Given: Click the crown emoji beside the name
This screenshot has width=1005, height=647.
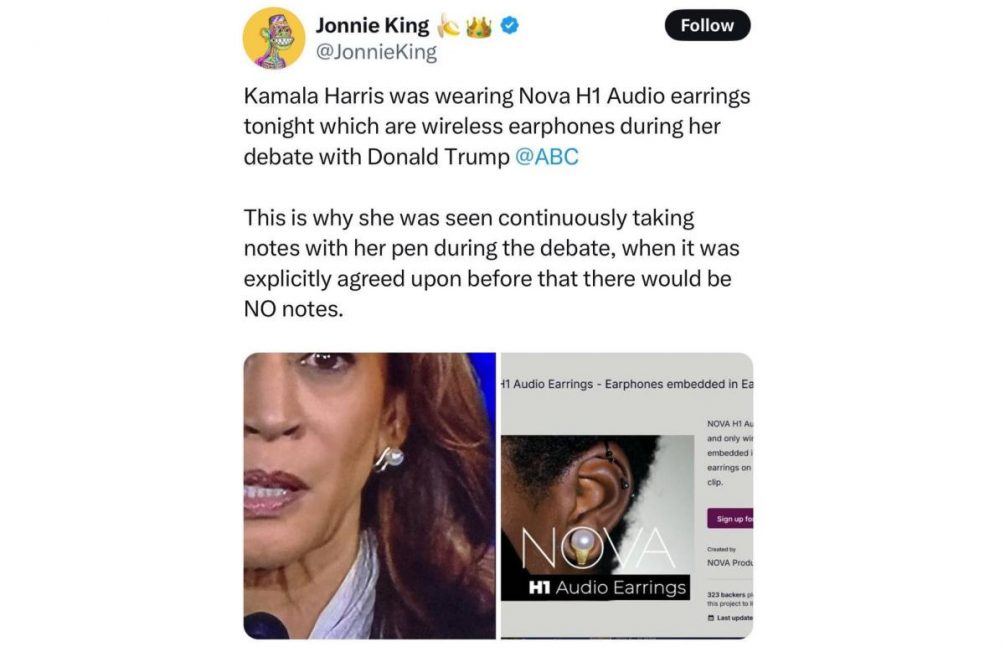Looking at the screenshot, I should click(479, 26).
